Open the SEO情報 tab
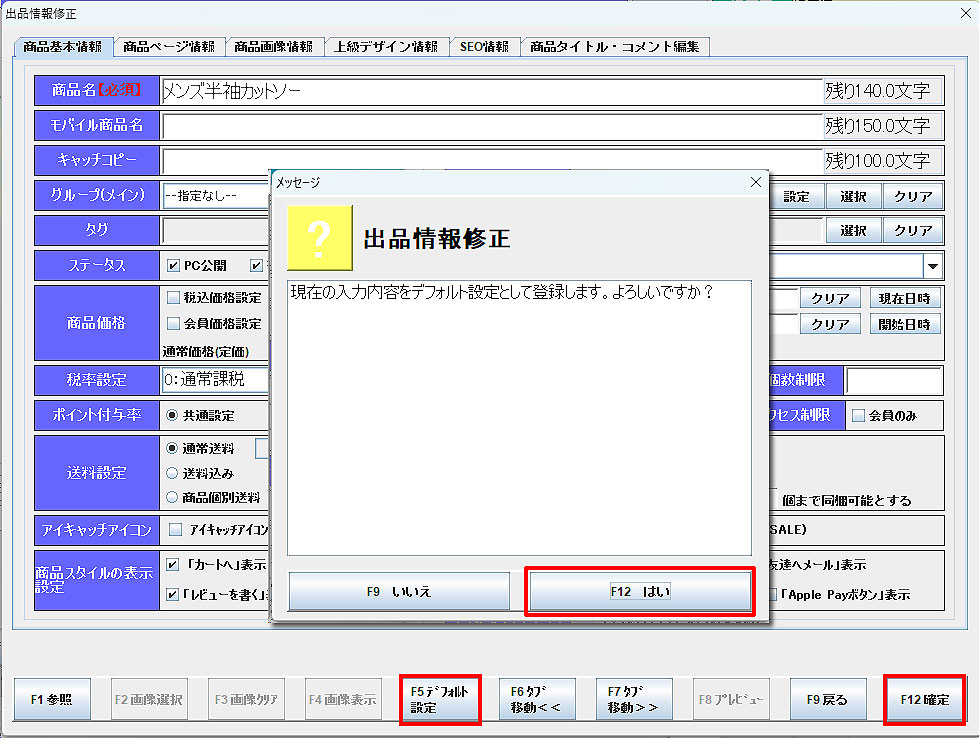 [x=484, y=47]
